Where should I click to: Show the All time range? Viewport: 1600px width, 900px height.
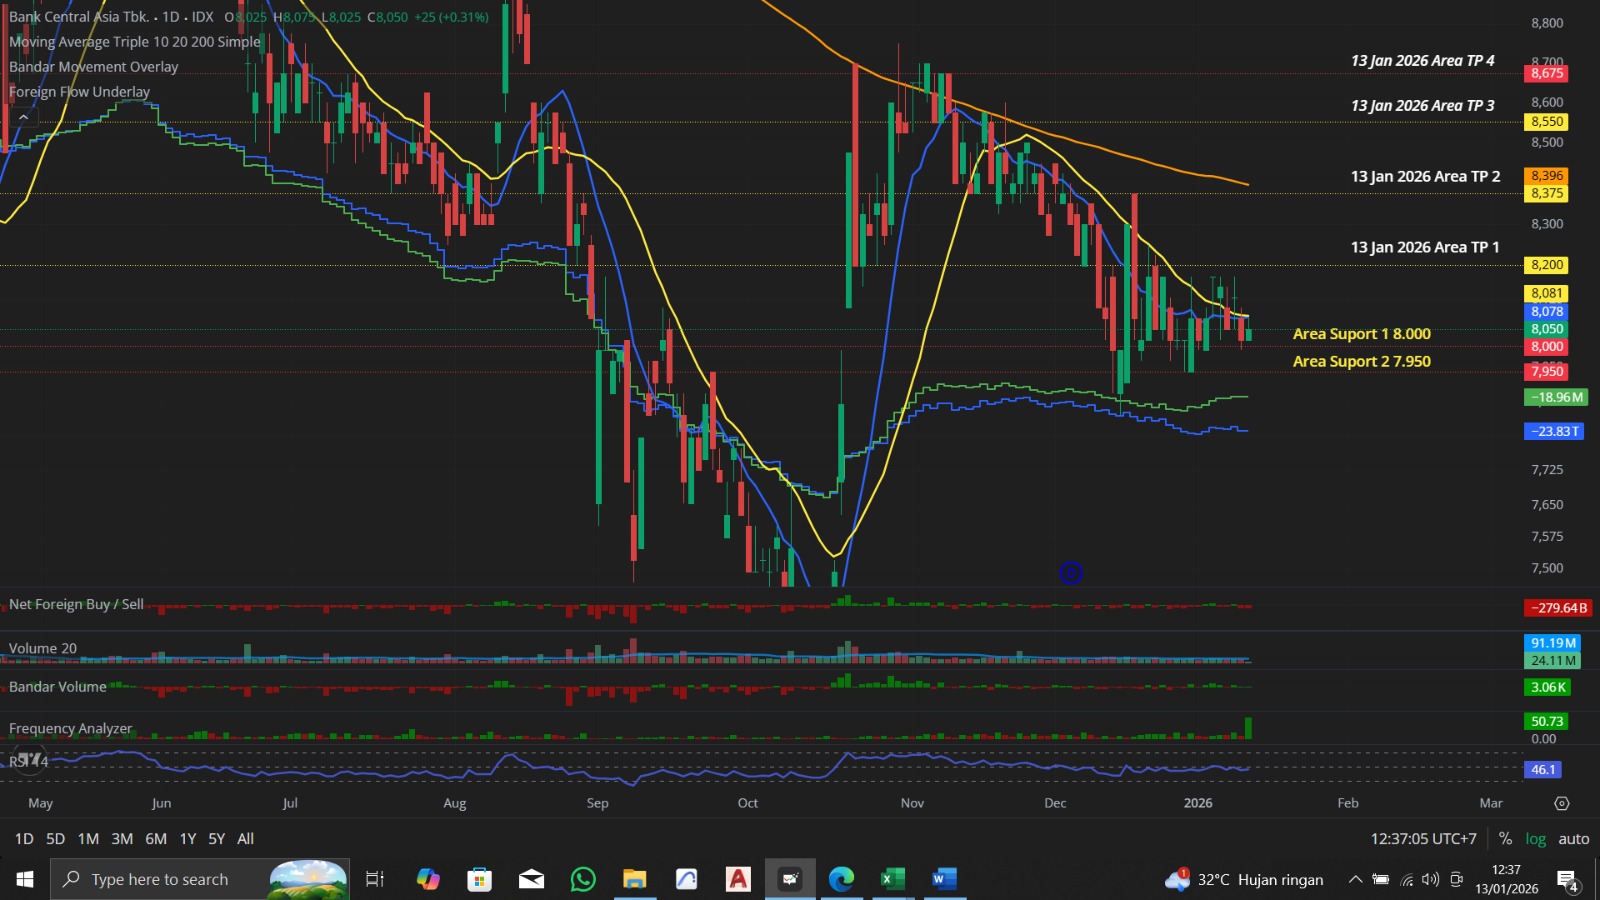[x=245, y=839]
